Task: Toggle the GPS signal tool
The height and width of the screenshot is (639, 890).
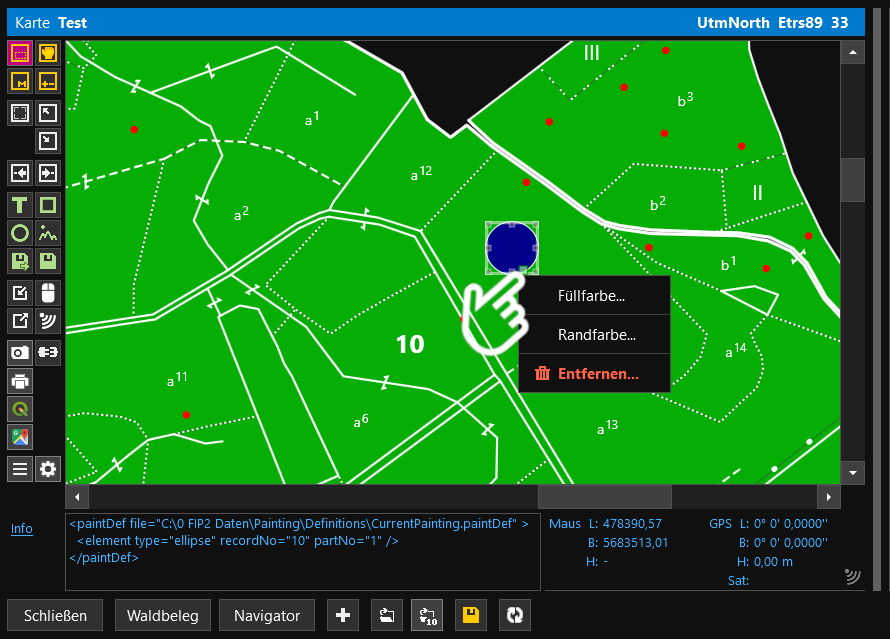Action: pos(48,321)
